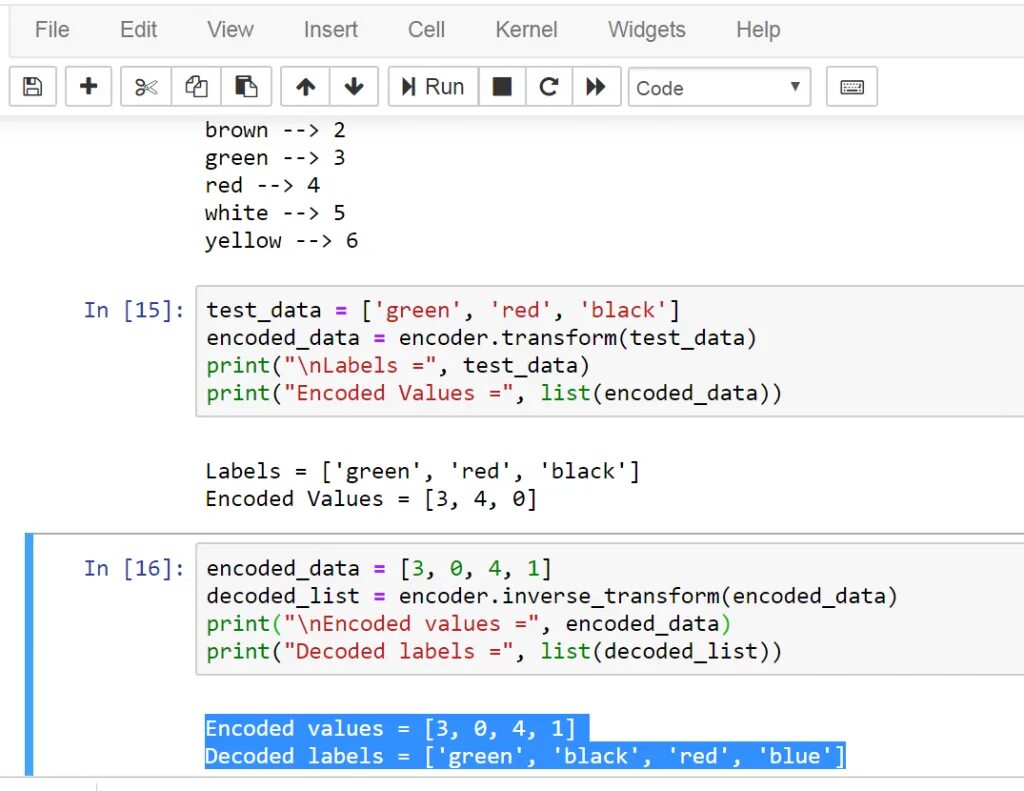Open the View menu
Viewport: 1024px width, 791px height.
(x=230, y=29)
